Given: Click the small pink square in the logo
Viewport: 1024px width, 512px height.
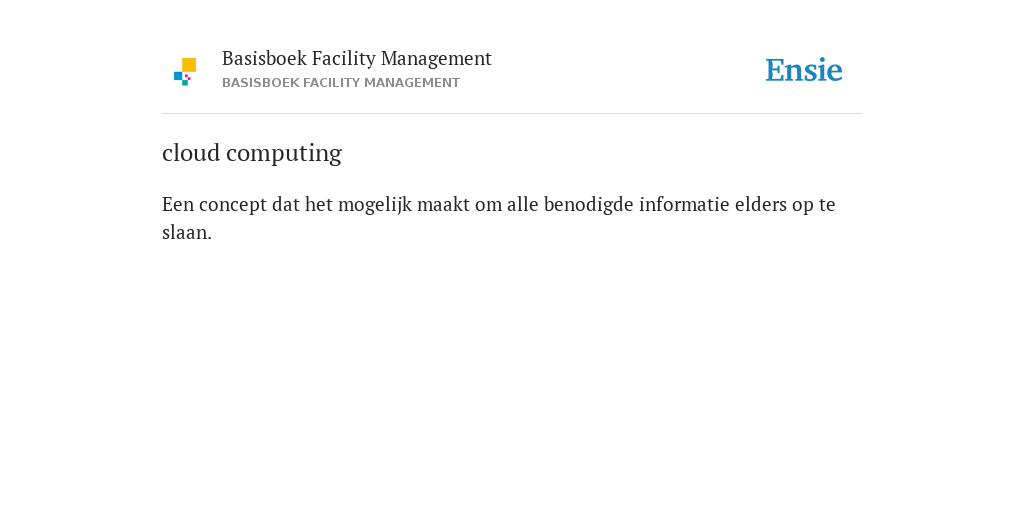Looking at the screenshot, I should click(188, 77).
